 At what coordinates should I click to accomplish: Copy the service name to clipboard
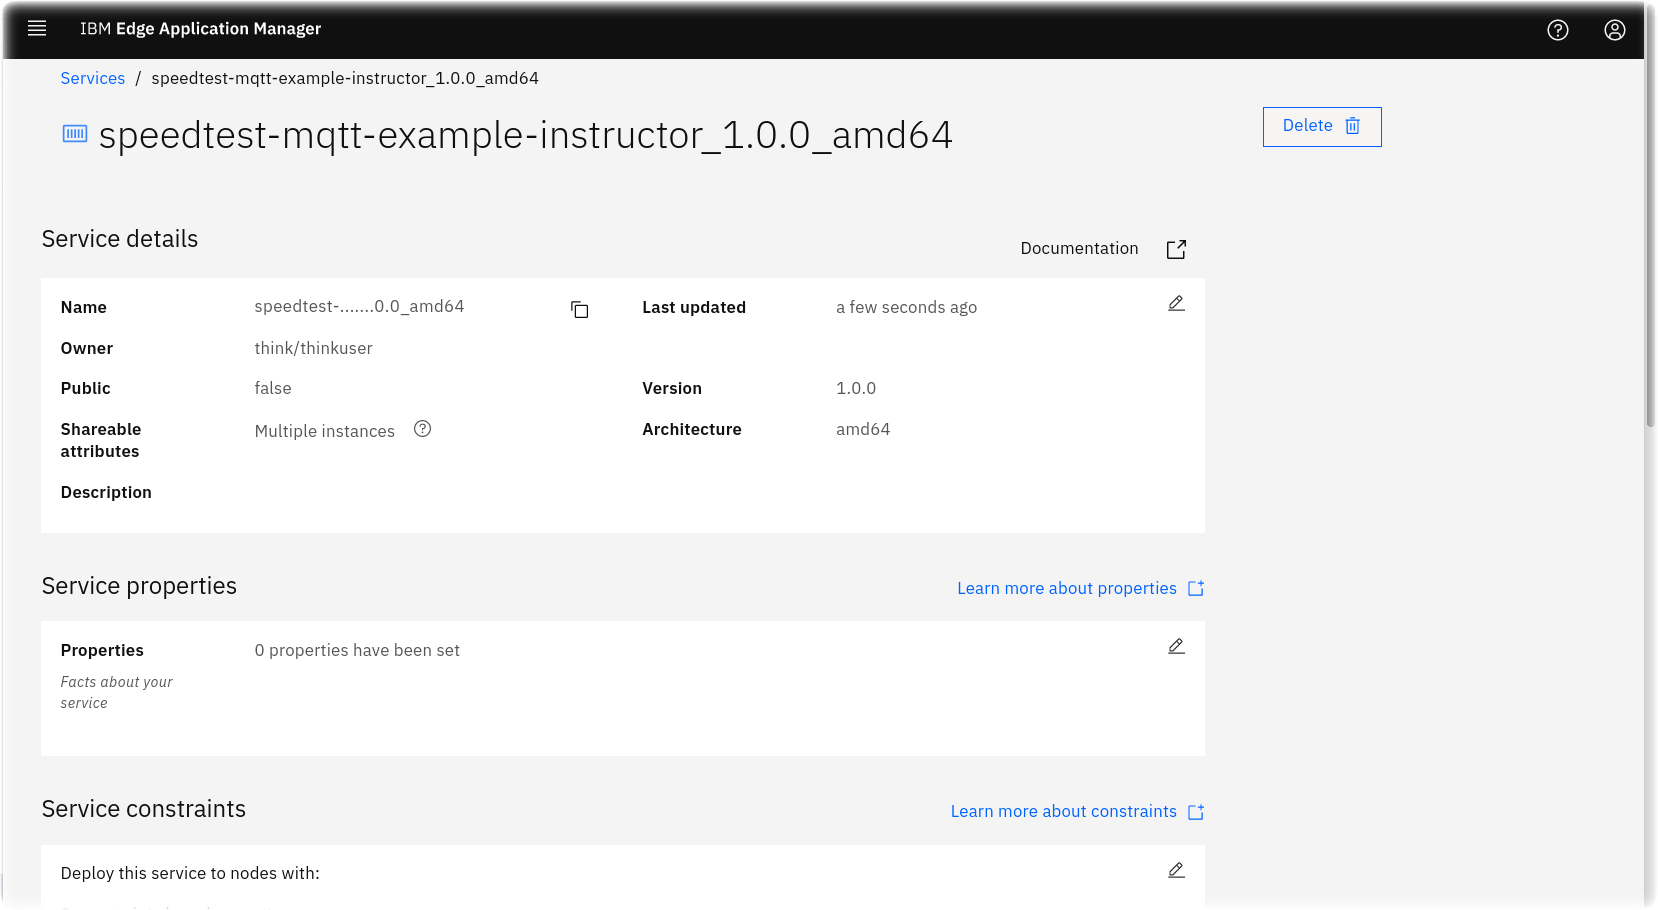580,309
